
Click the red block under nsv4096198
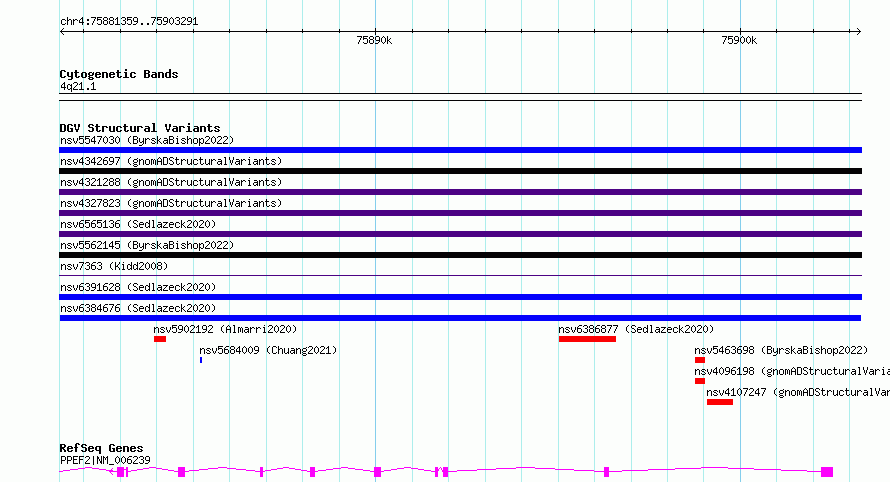point(700,381)
